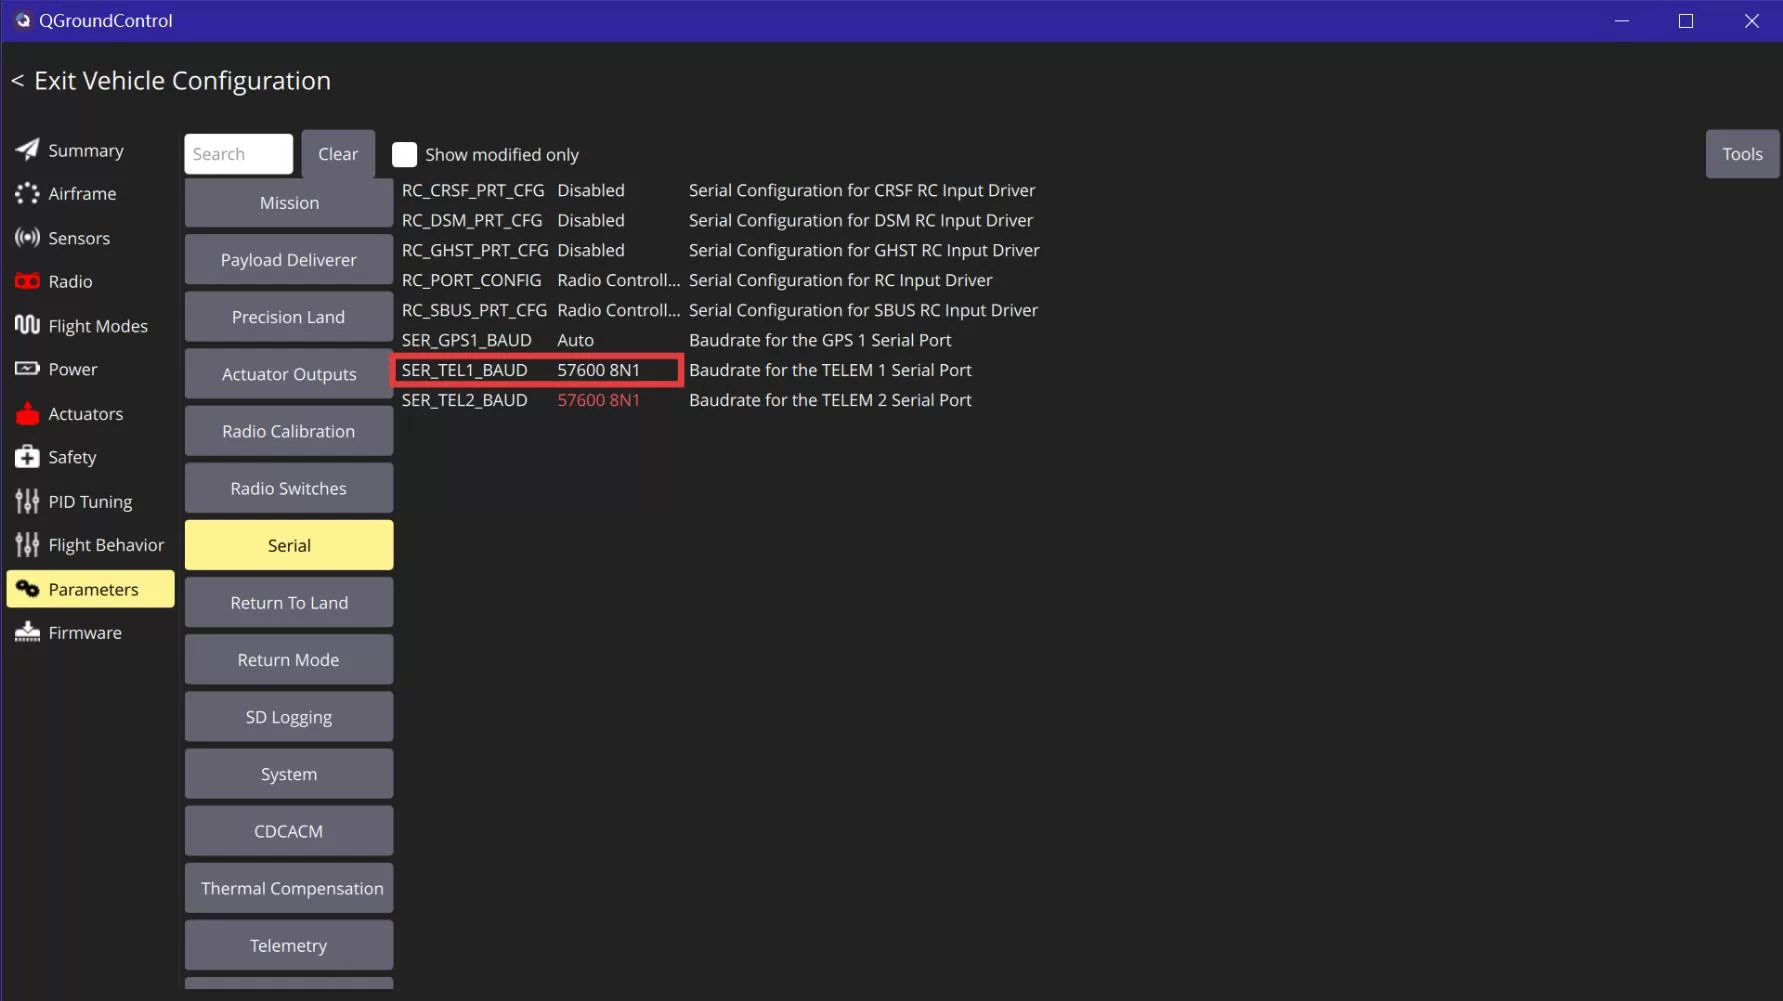
Task: Select the Radio Switches parameter group
Action: pos(289,488)
